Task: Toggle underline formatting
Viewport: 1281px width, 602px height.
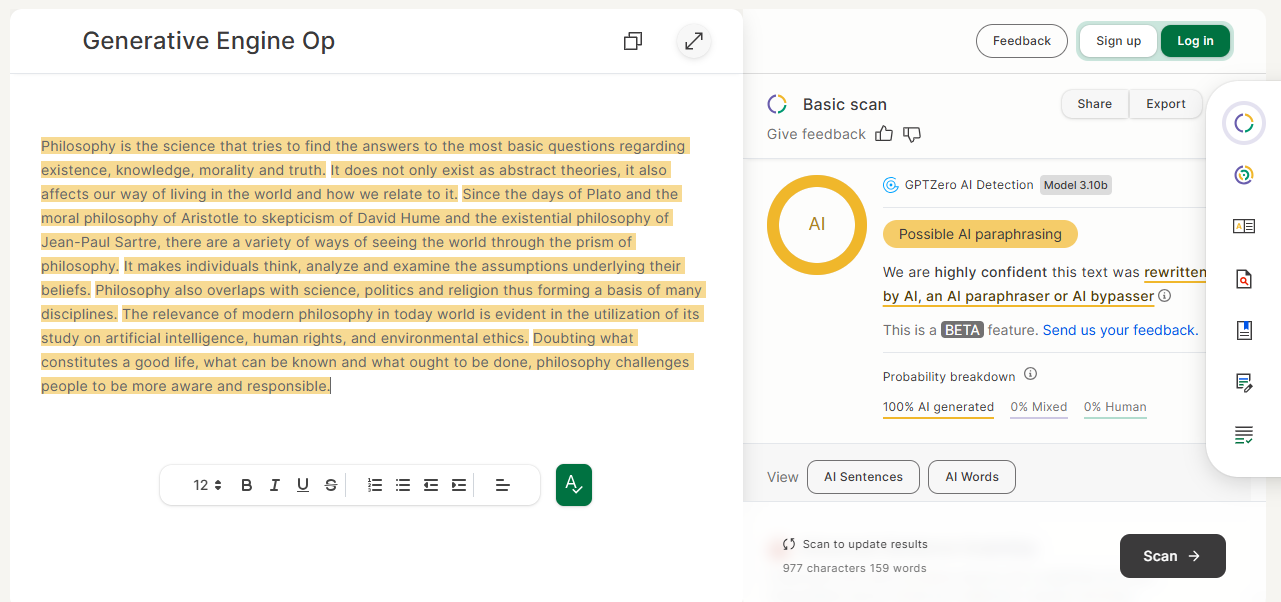Action: (303, 485)
